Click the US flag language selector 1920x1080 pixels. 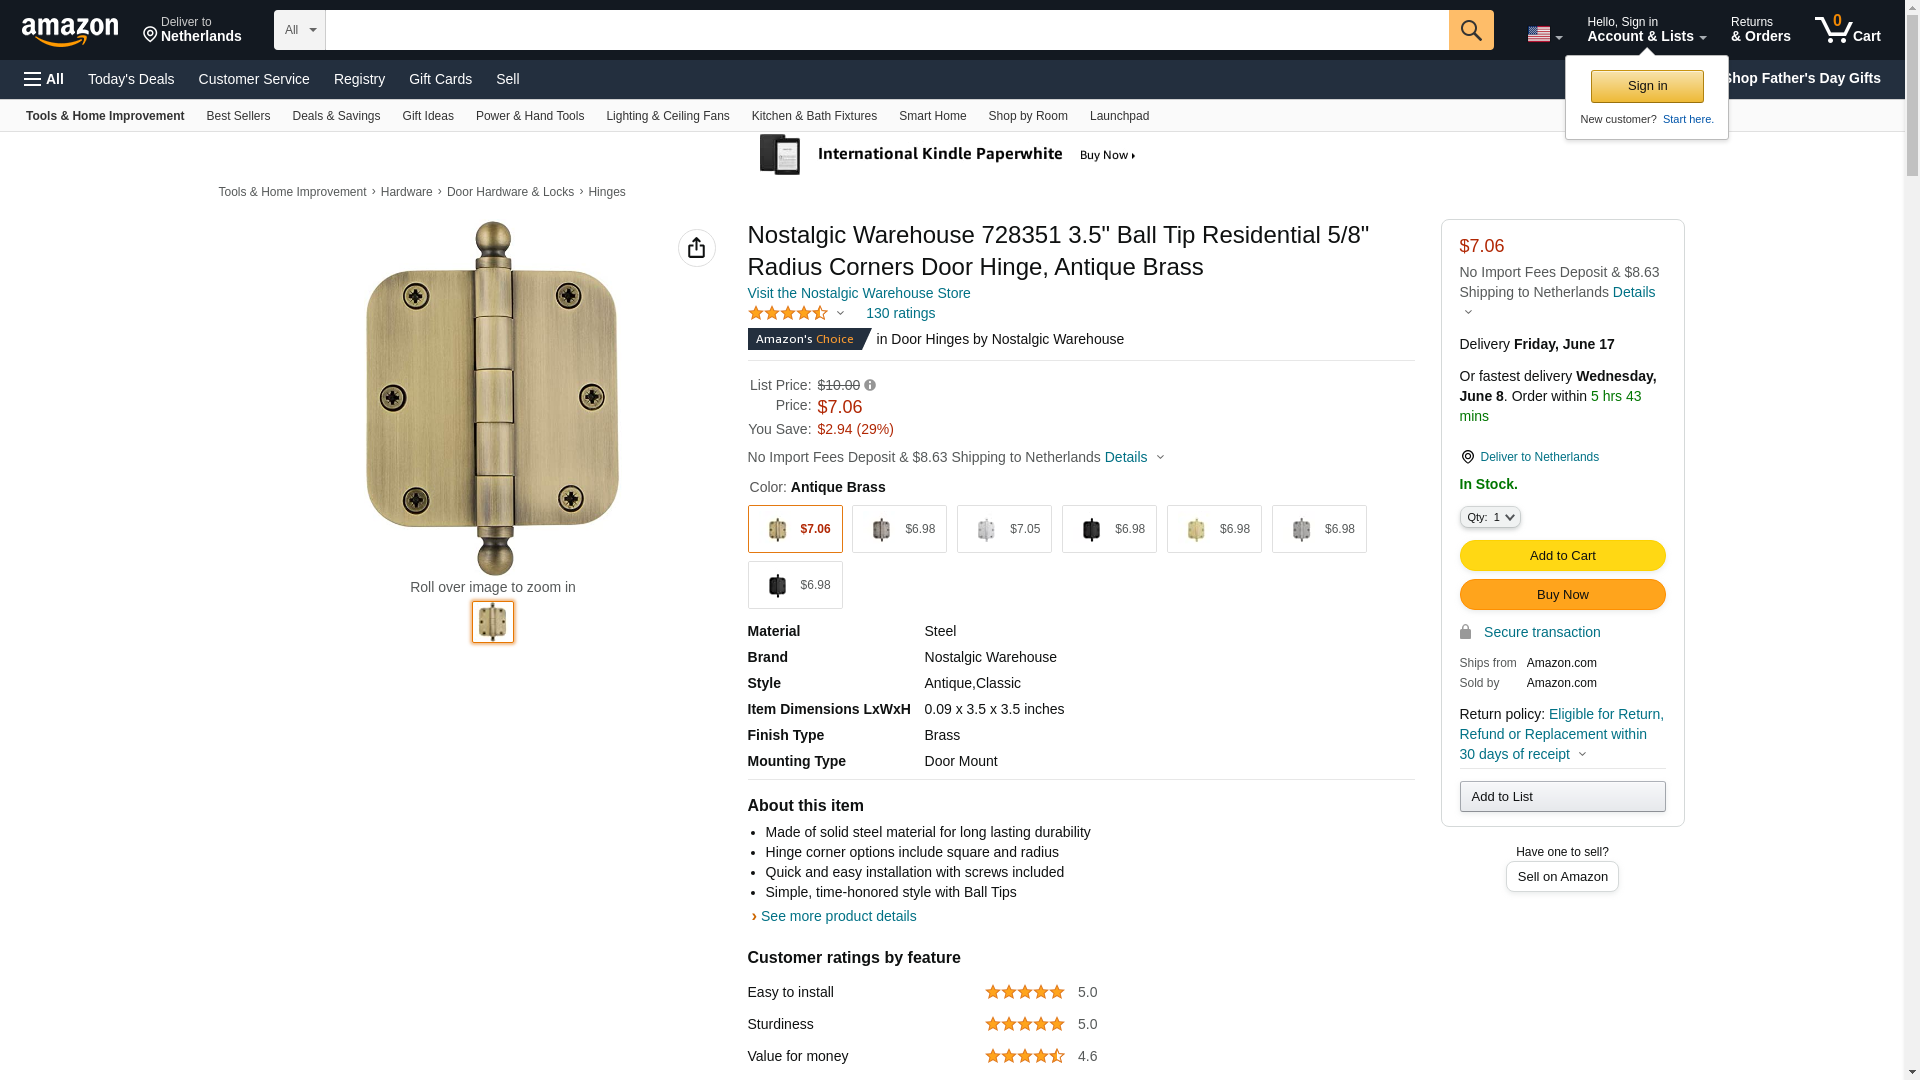click(1544, 34)
